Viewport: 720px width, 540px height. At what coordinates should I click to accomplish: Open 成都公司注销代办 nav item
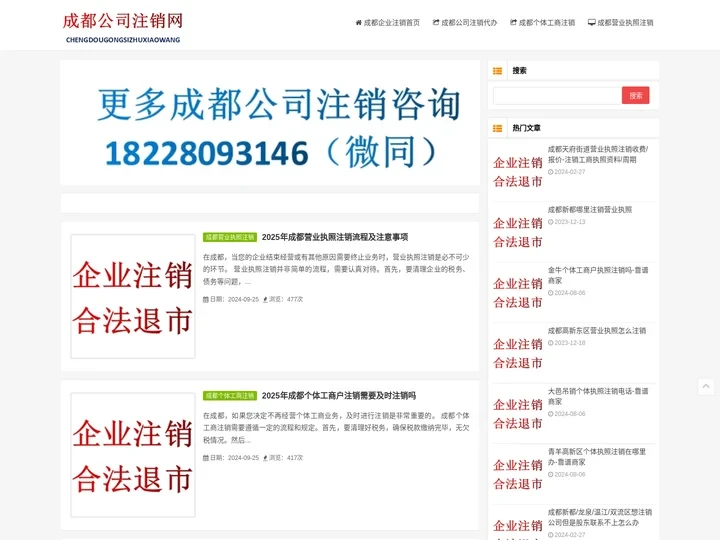coord(465,22)
